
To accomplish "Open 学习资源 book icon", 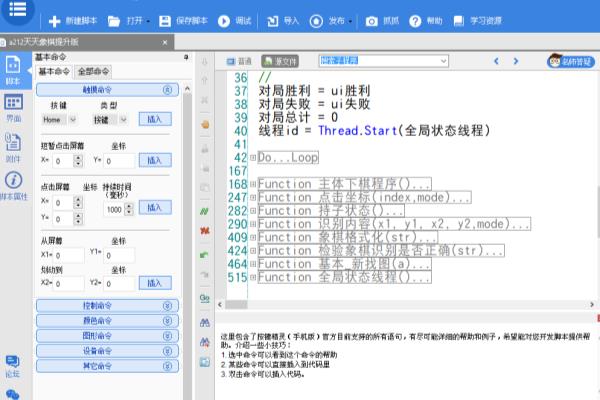I will 458,21.
